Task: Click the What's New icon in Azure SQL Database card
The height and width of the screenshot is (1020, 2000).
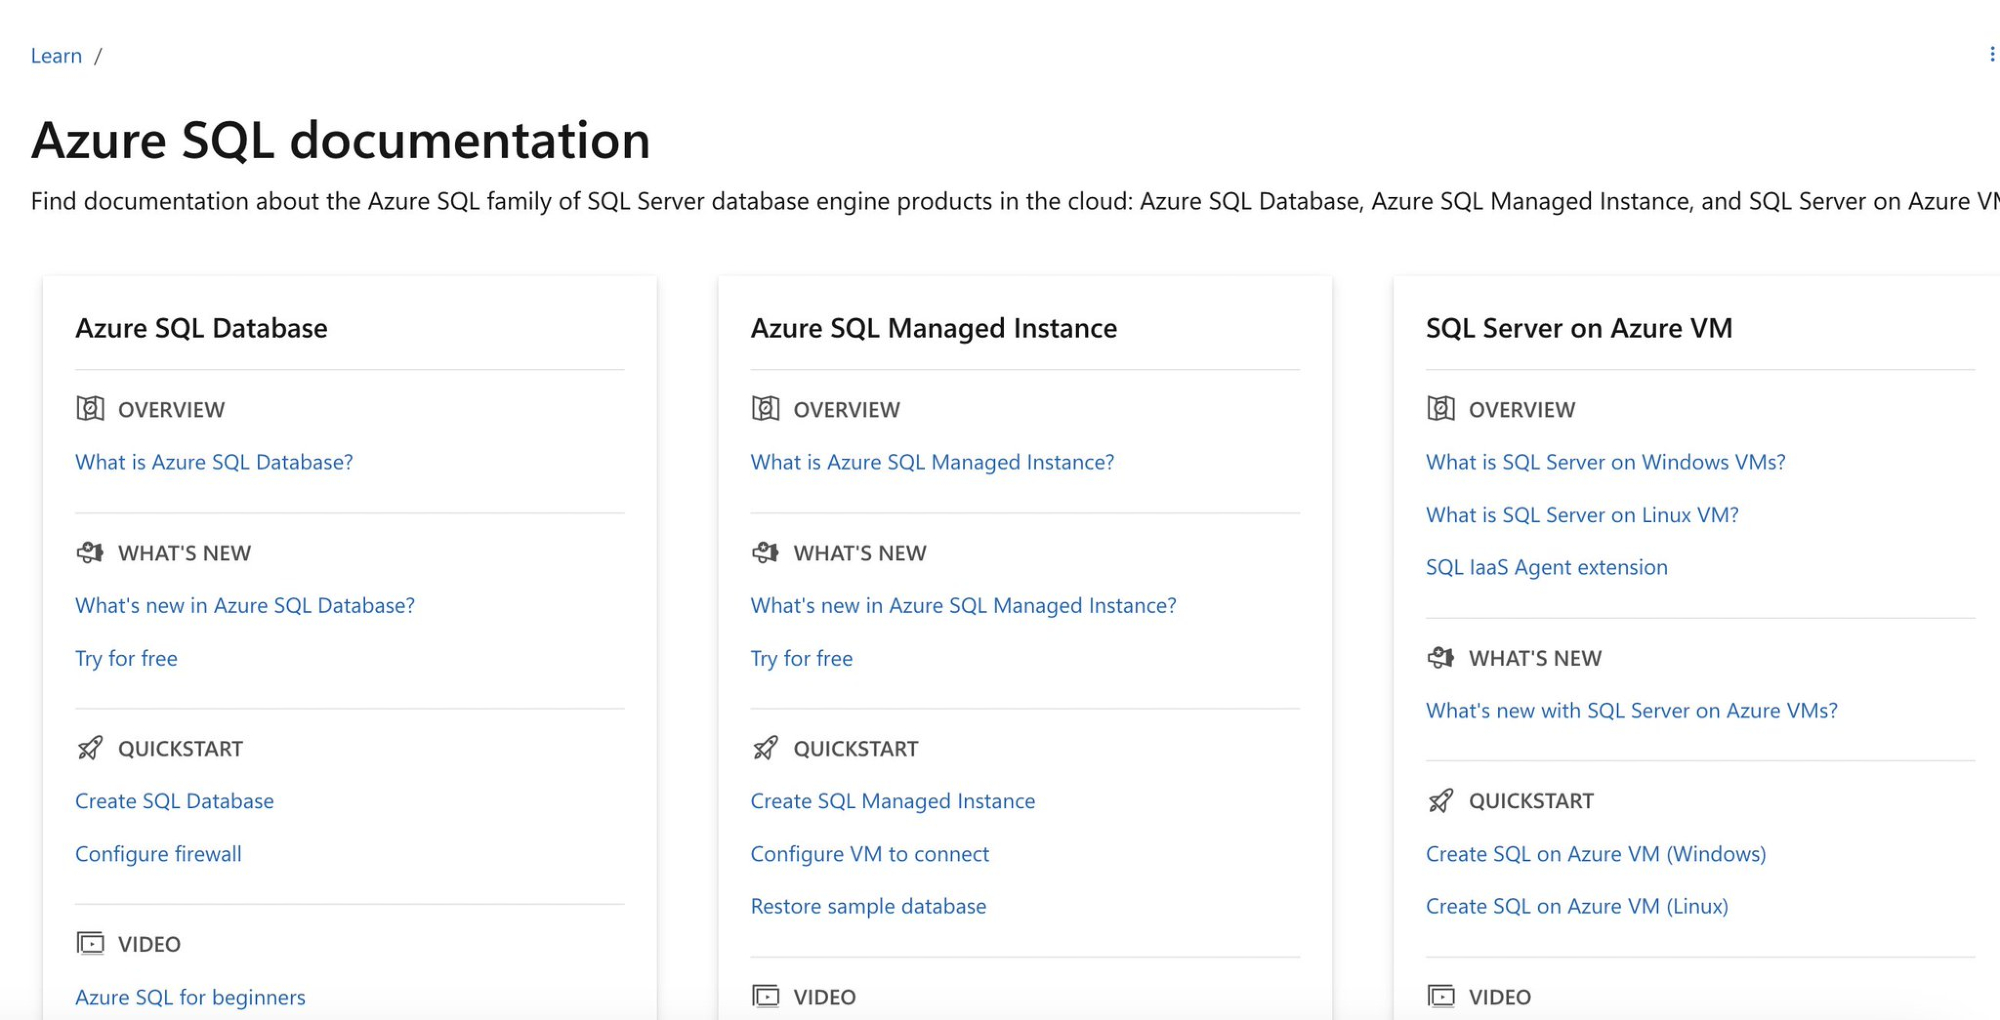Action: (x=90, y=552)
